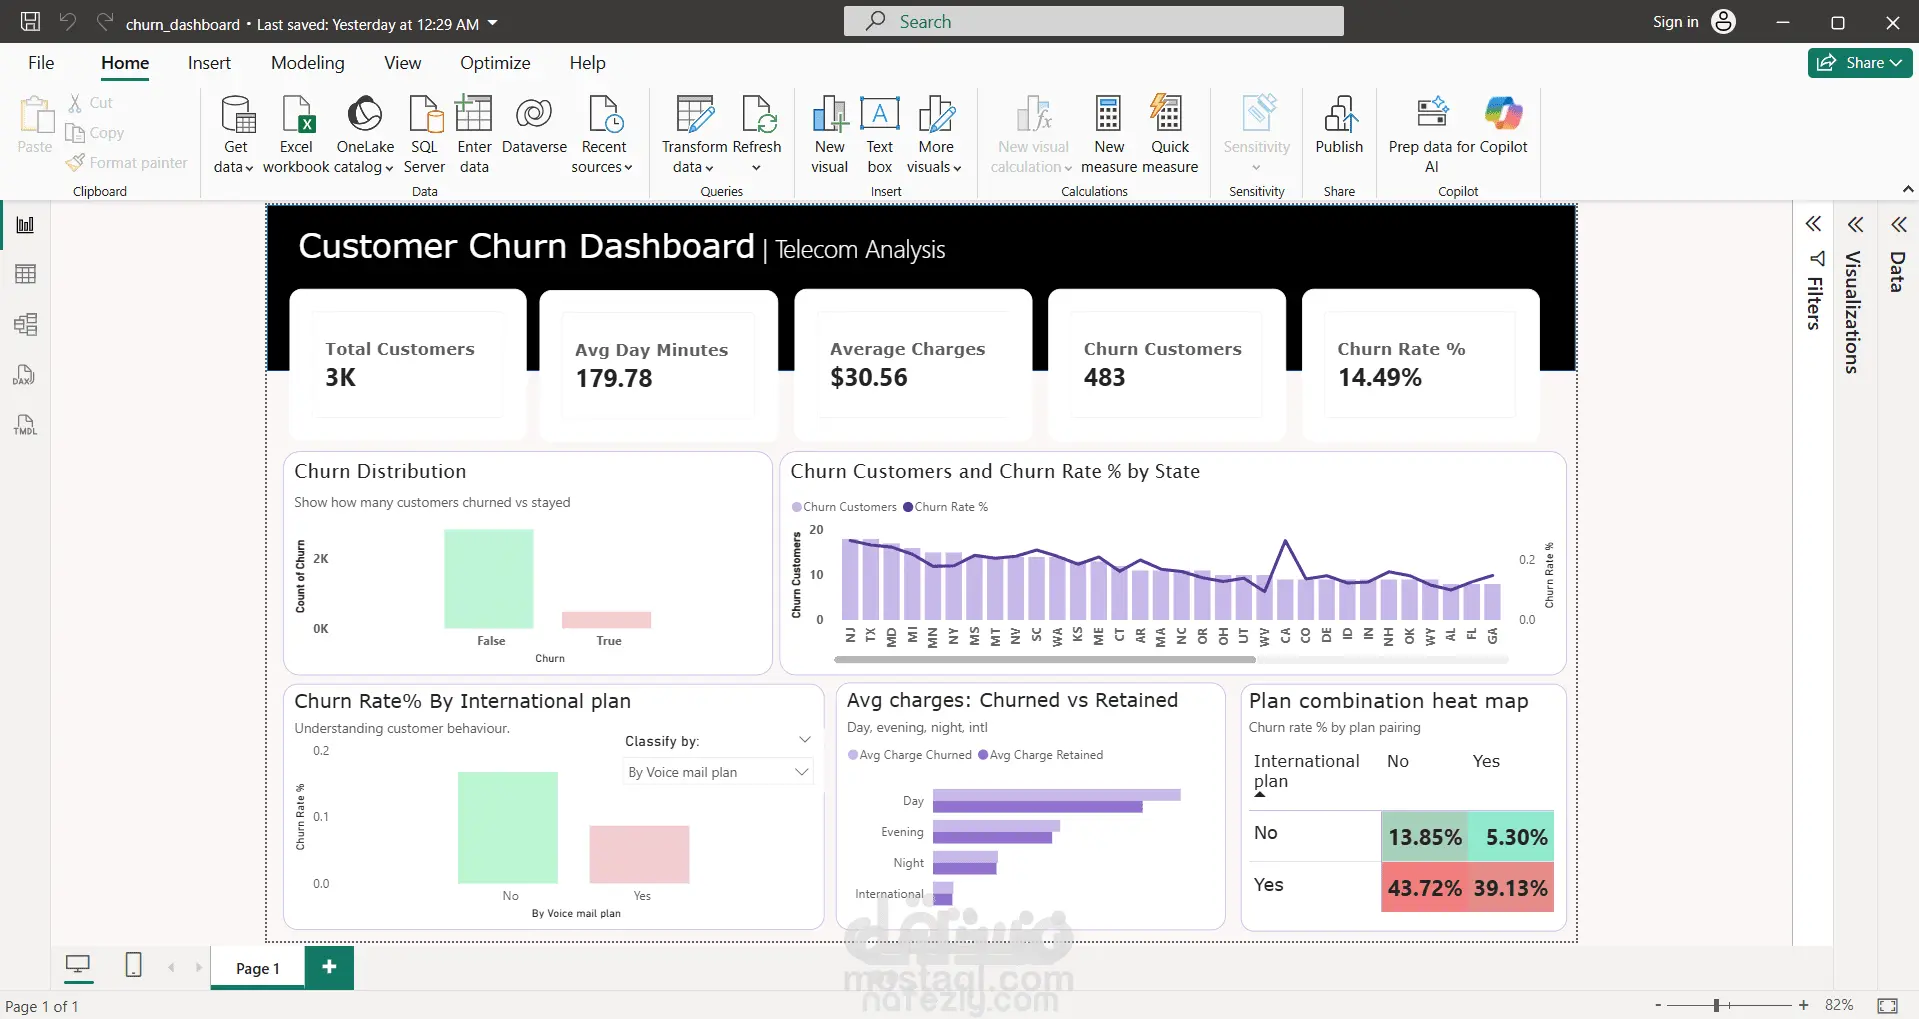Open the Model view sidebar icon
This screenshot has height=1019, width=1919.
(x=25, y=324)
